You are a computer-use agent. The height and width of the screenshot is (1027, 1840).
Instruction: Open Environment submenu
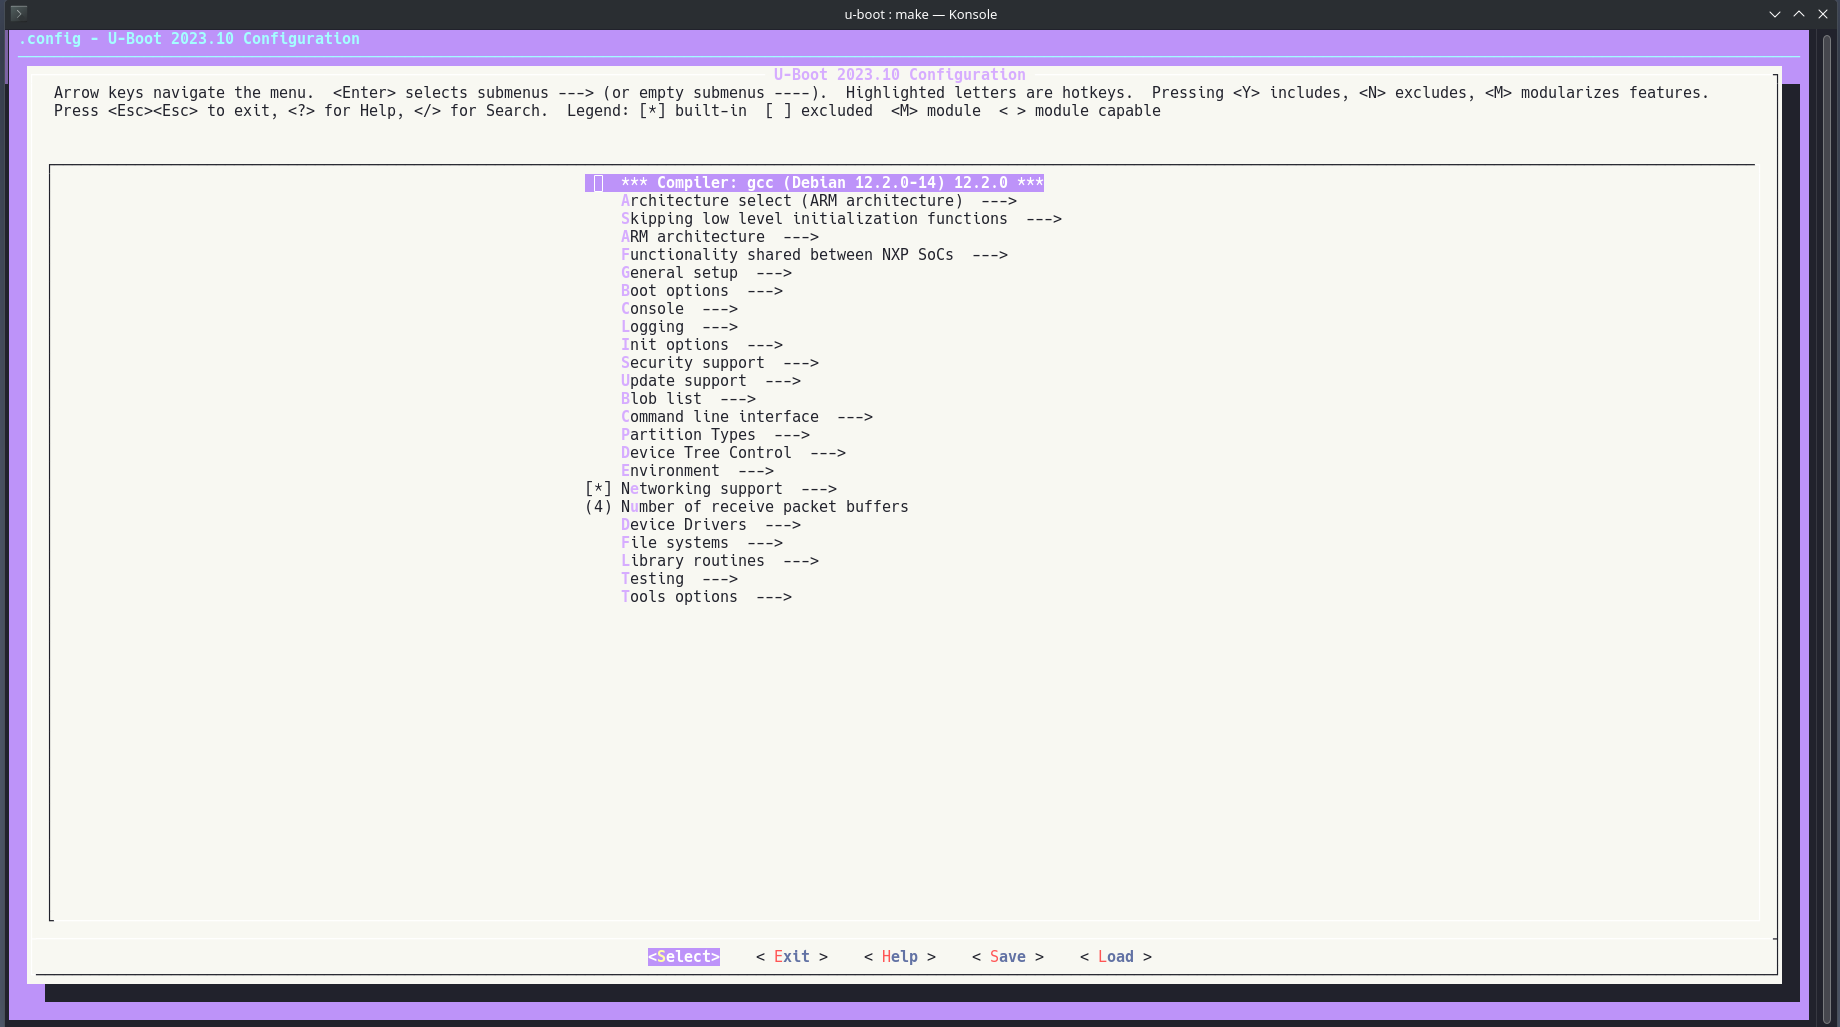(x=697, y=471)
